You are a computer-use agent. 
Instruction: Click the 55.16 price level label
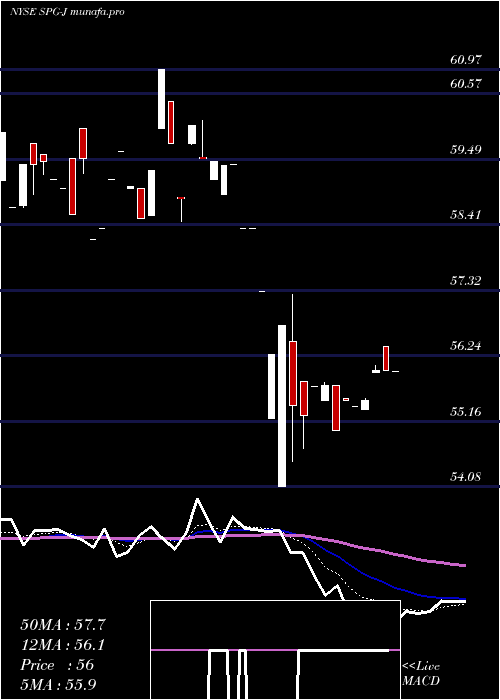pyautogui.click(x=466, y=411)
